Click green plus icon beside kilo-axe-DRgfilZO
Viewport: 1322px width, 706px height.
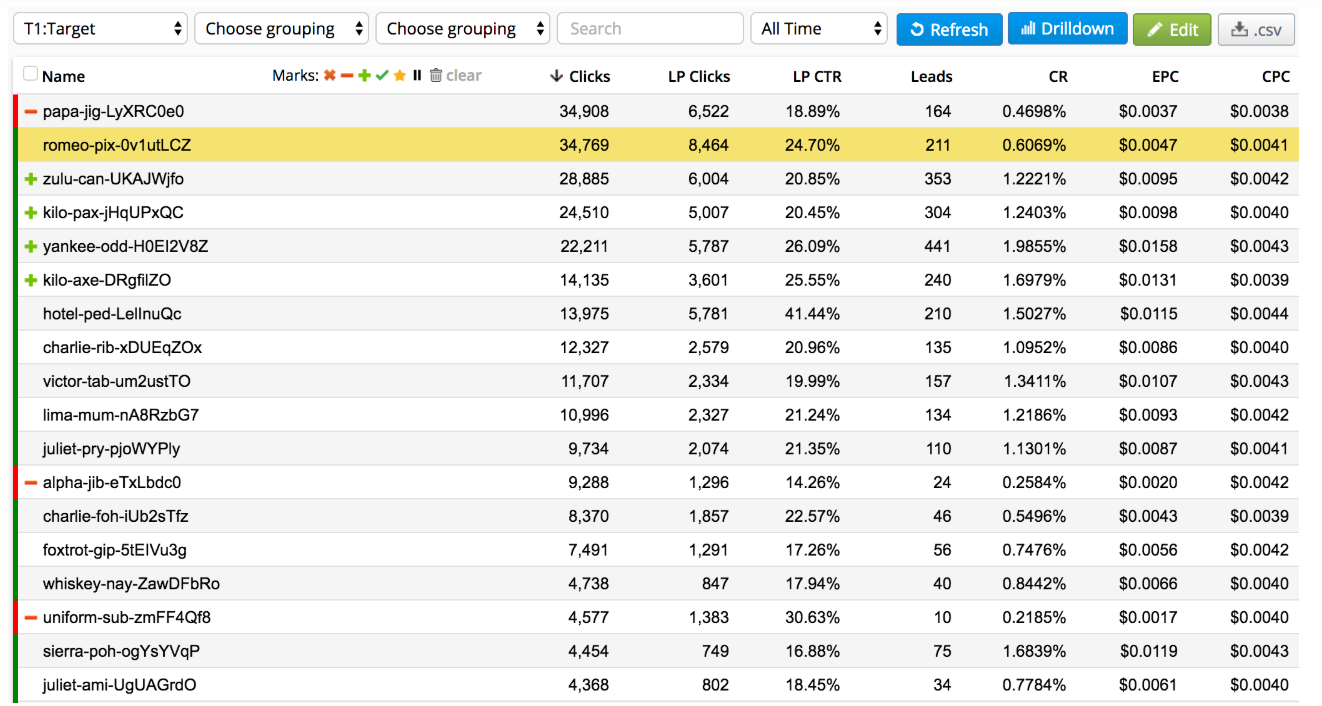(30, 279)
